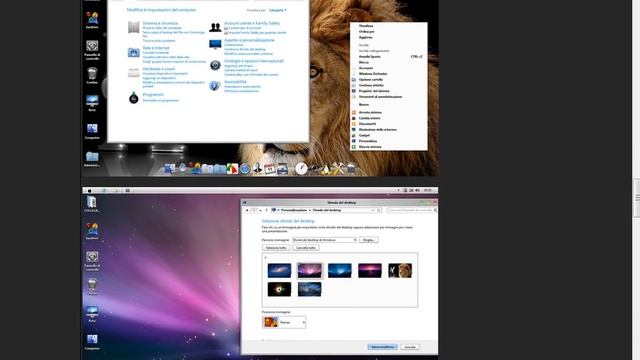Click the back arrow in Sfondo del desktop window
Image resolution: width=640 pixels, height=360 pixels.
point(247,210)
